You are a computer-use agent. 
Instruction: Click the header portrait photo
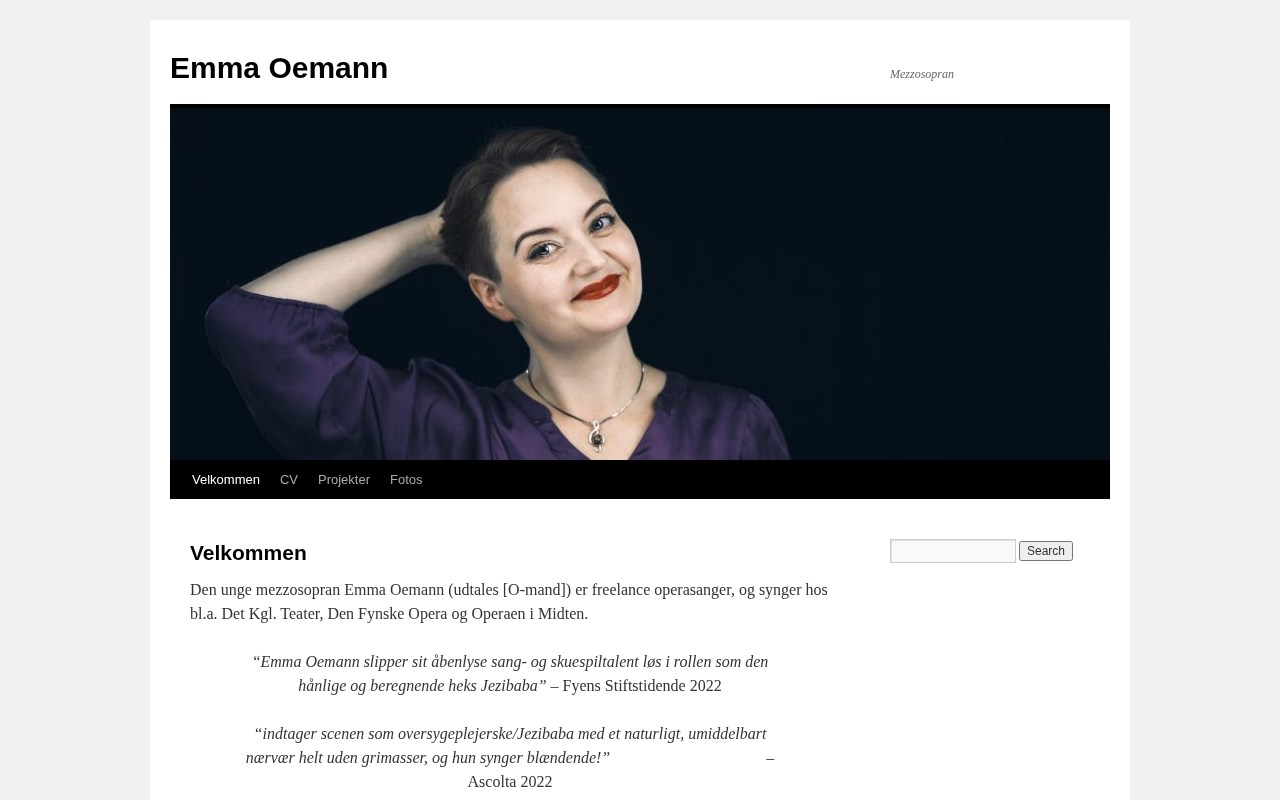coord(640,283)
